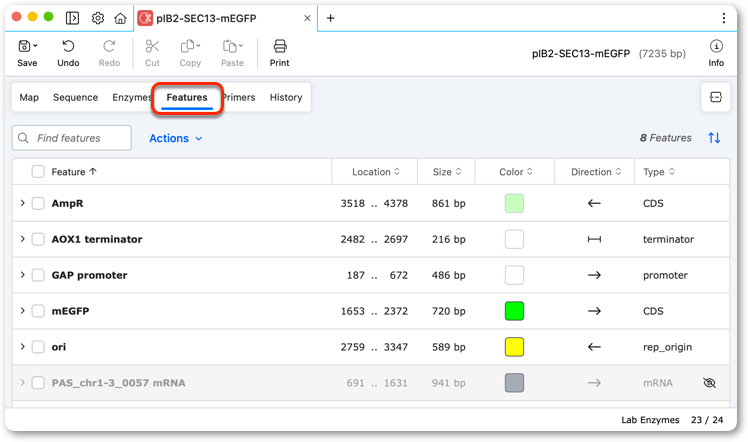Click the AmpR light green color swatch
Screen dimensions: 748x442
(x=514, y=203)
